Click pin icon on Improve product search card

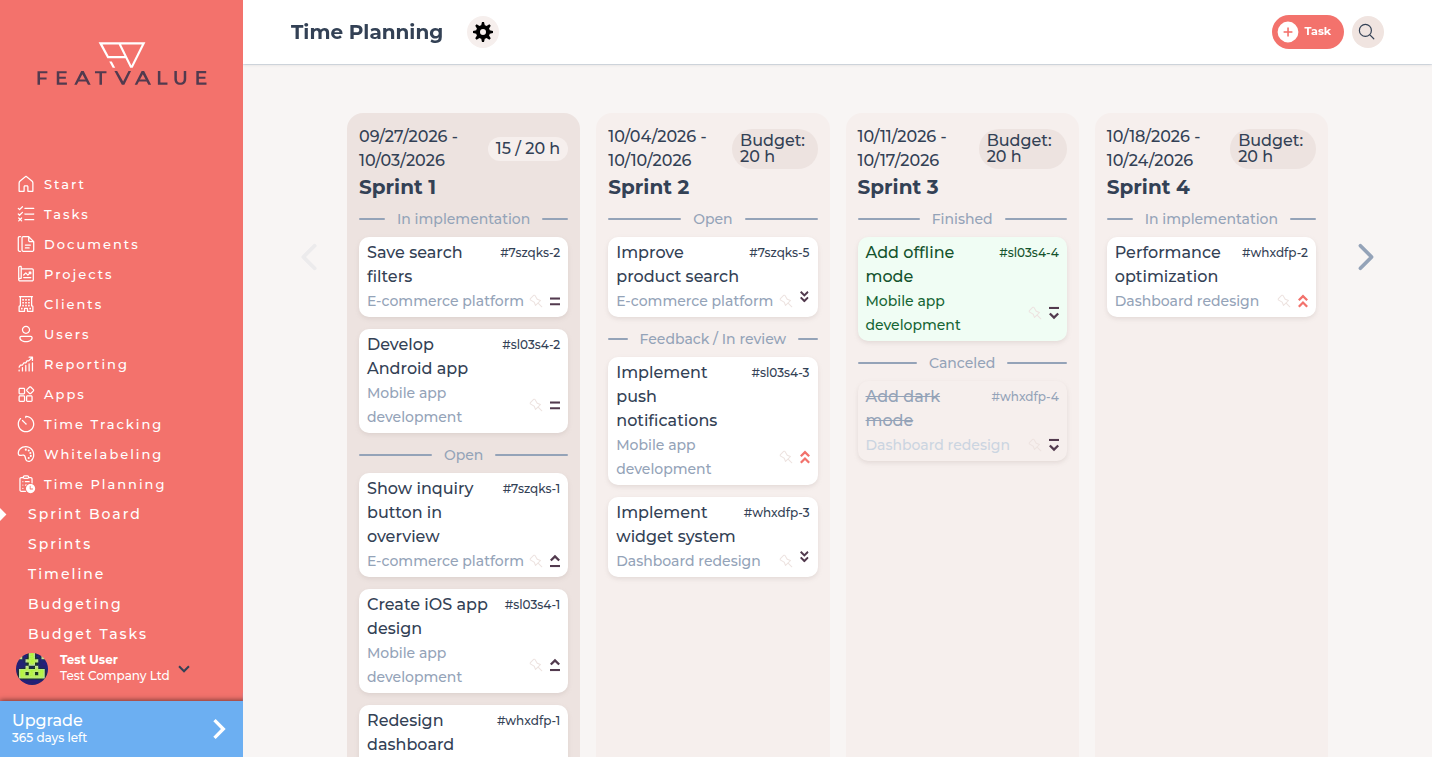[x=786, y=301]
